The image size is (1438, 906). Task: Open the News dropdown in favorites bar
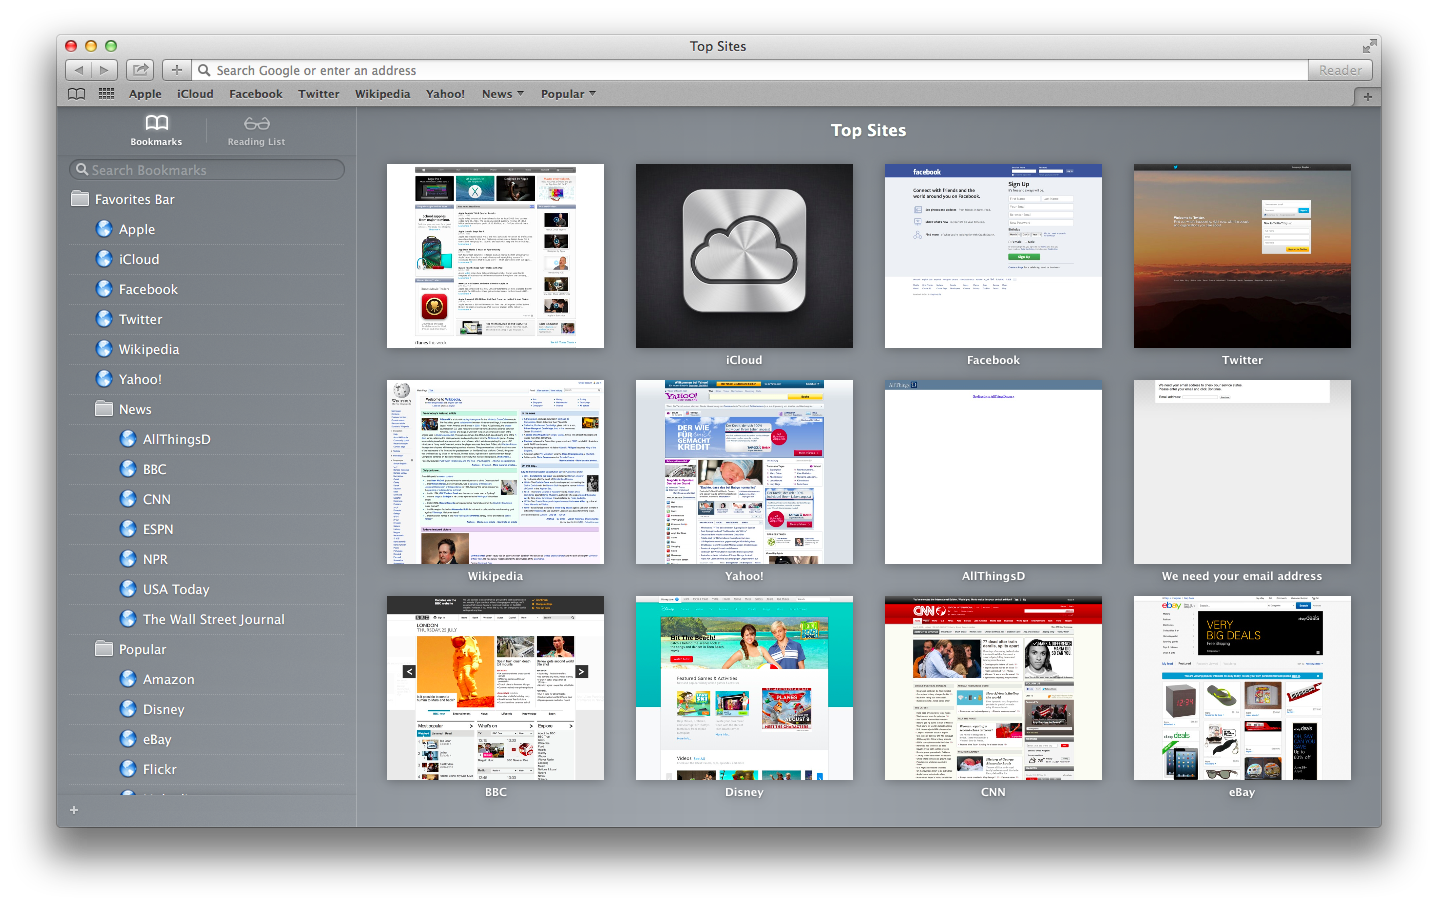[503, 94]
